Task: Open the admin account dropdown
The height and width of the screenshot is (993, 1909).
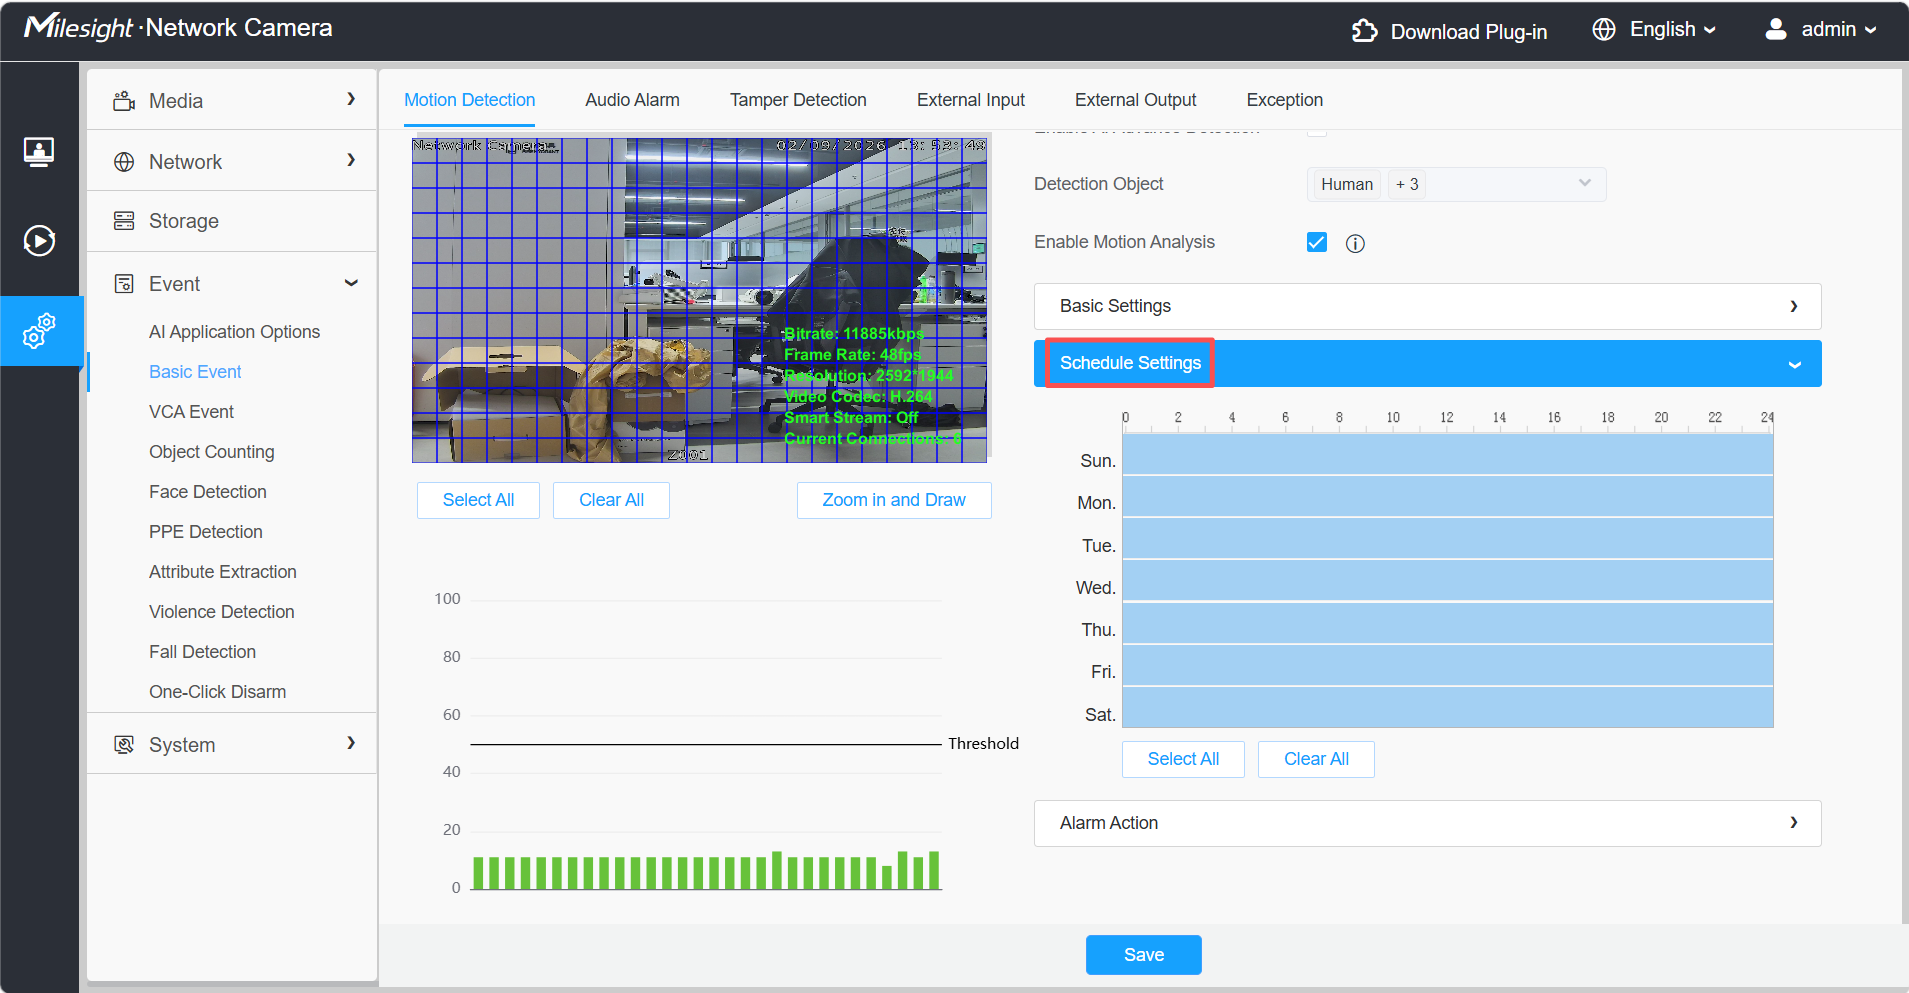Action: point(1838,29)
